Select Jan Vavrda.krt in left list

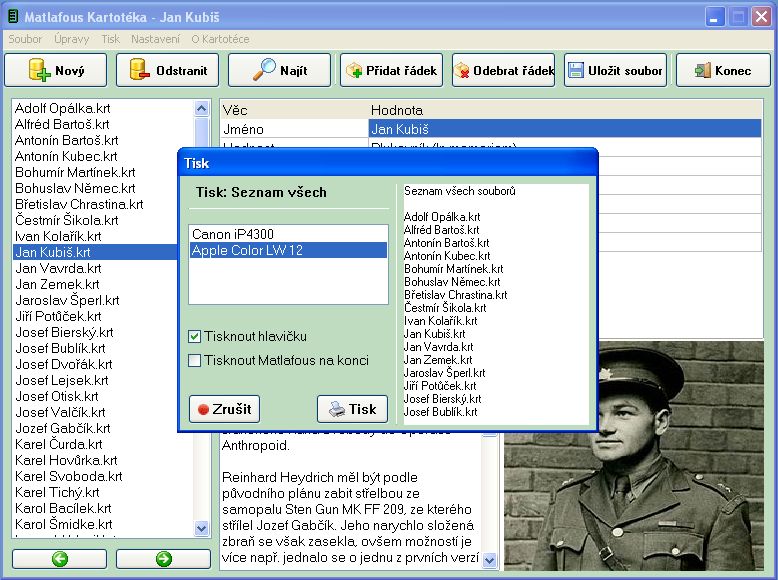(58, 268)
